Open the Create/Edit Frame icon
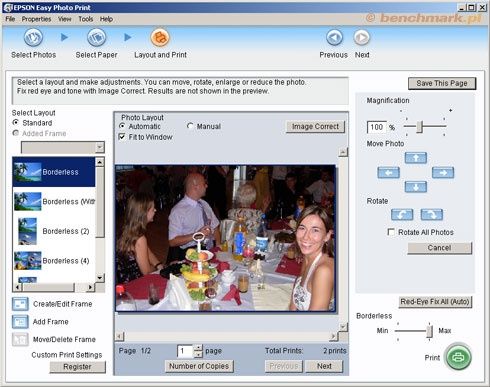This screenshot has width=490, height=387. tap(20, 304)
